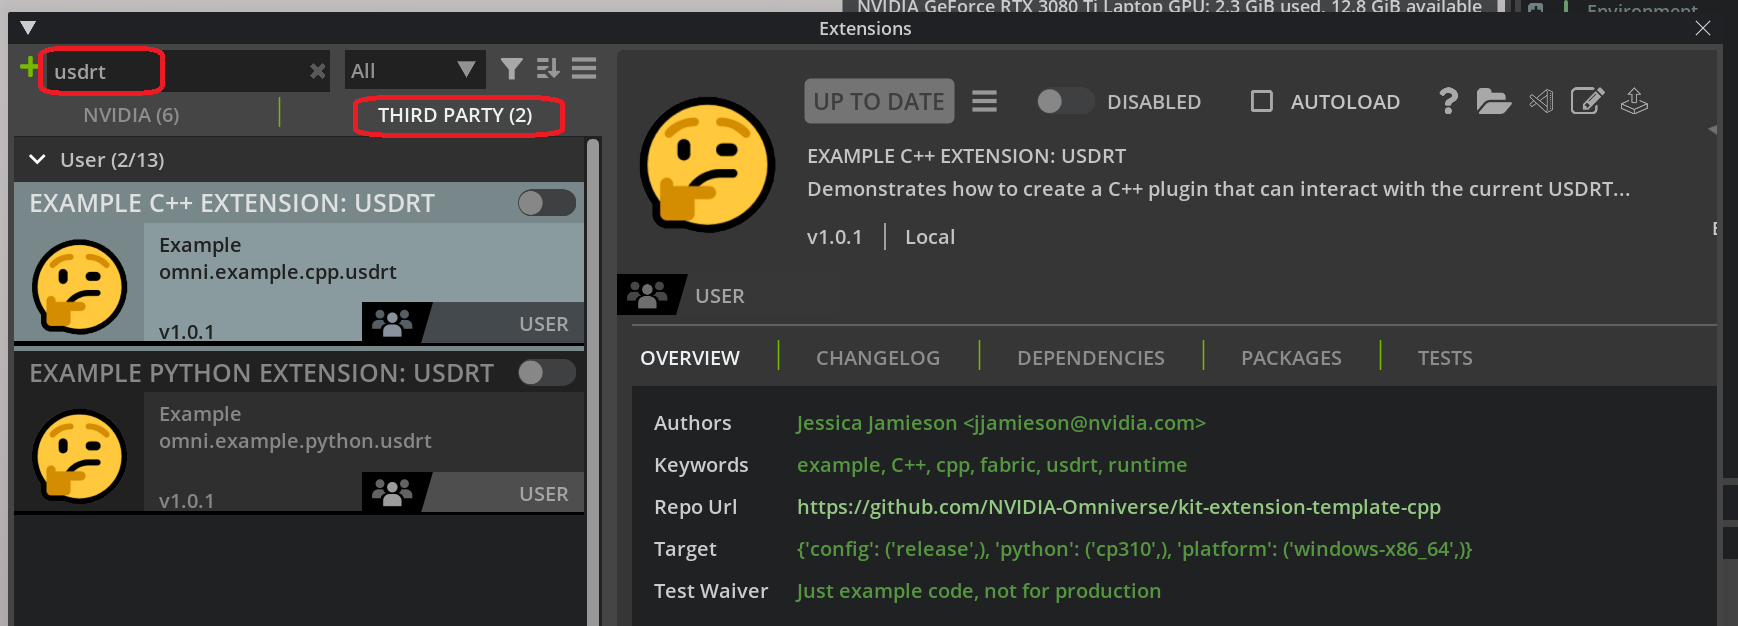Click USER badge on C++ extension card
The height and width of the screenshot is (626, 1738).
click(x=544, y=324)
